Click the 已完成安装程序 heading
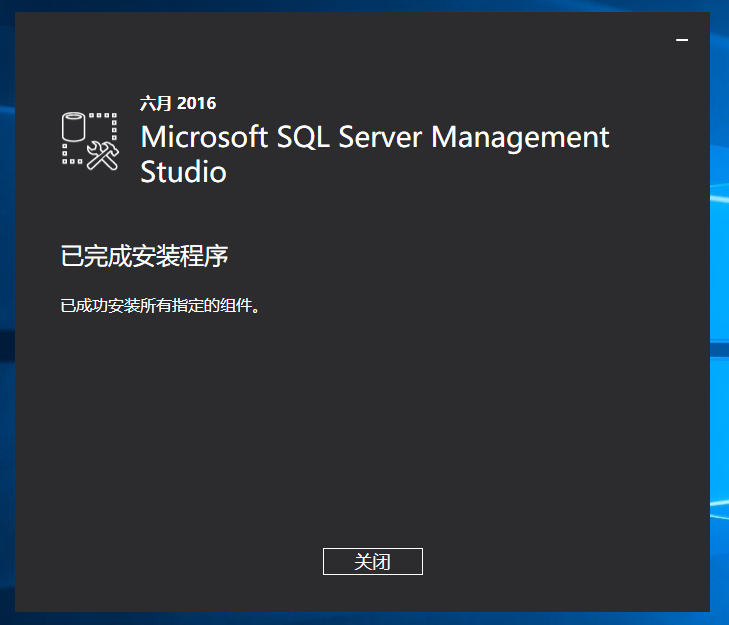The height and width of the screenshot is (625, 729). coord(145,257)
